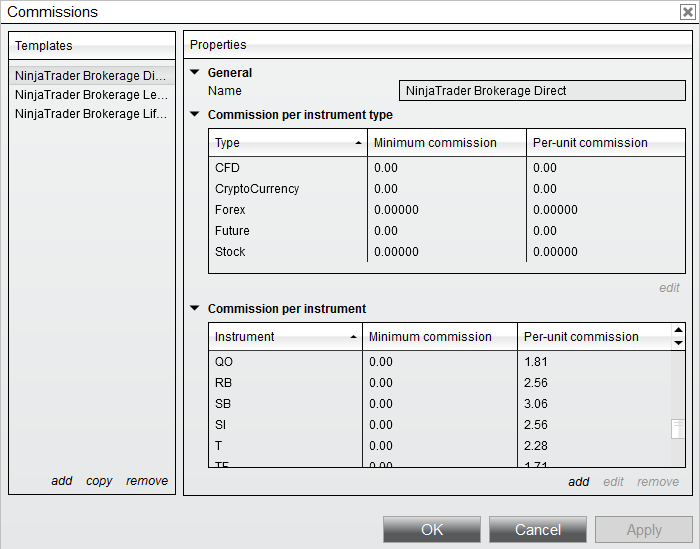Click the Cancel button
Image resolution: width=700 pixels, height=549 pixels.
tap(538, 530)
